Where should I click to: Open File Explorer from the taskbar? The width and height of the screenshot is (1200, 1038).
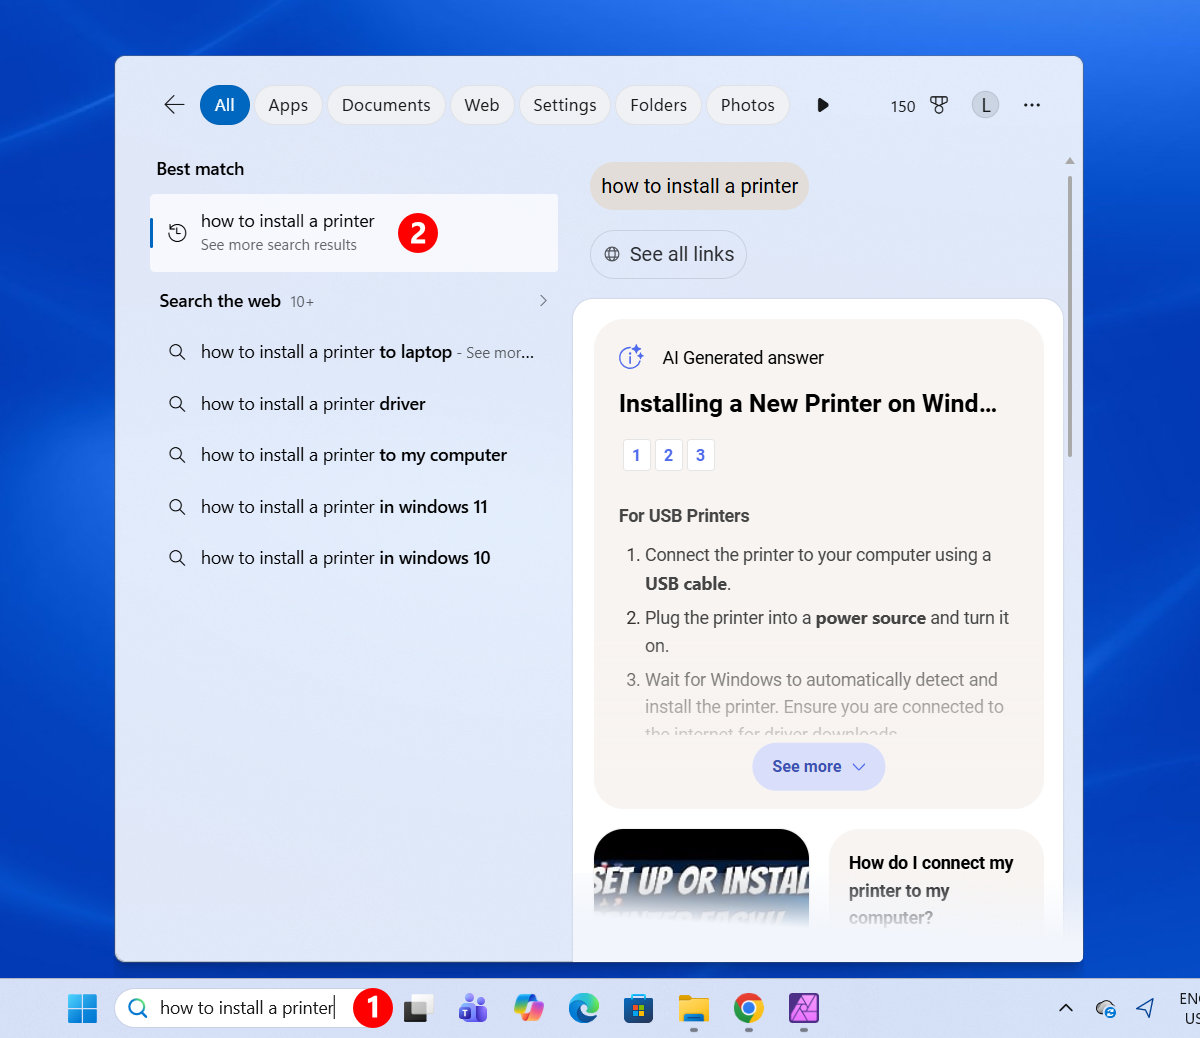click(x=694, y=1008)
